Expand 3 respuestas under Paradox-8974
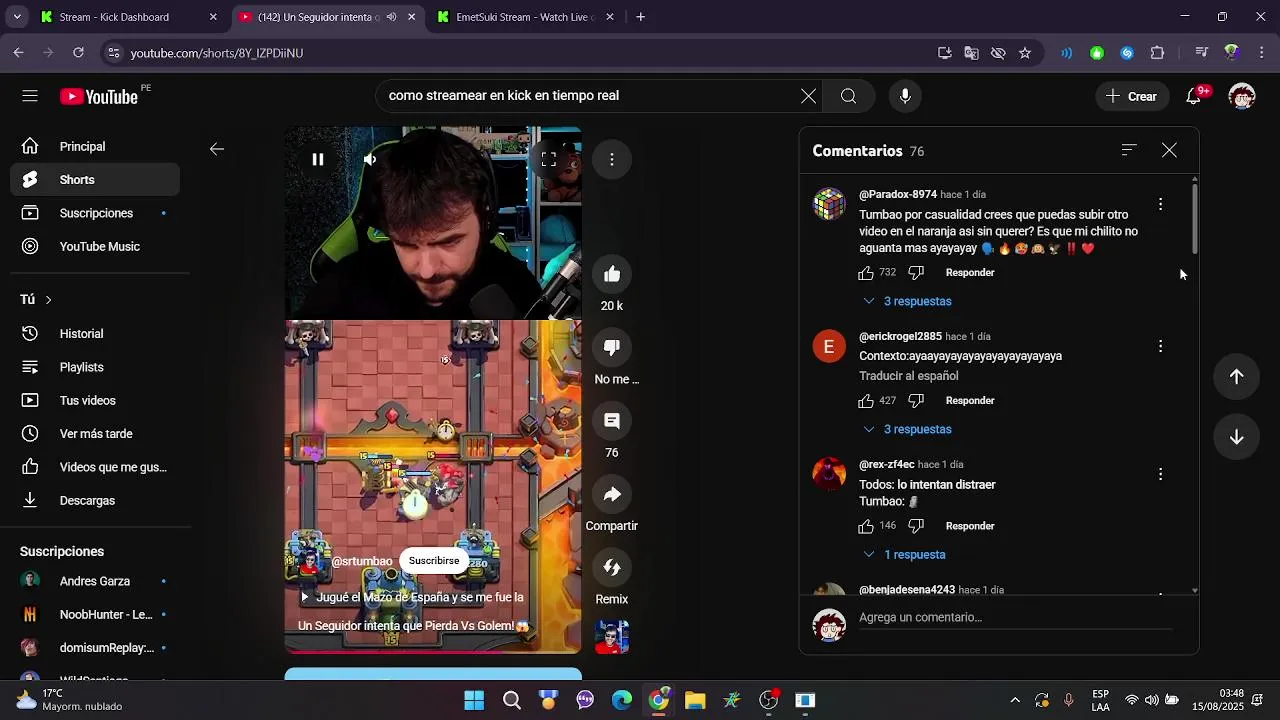 pyautogui.click(x=907, y=301)
